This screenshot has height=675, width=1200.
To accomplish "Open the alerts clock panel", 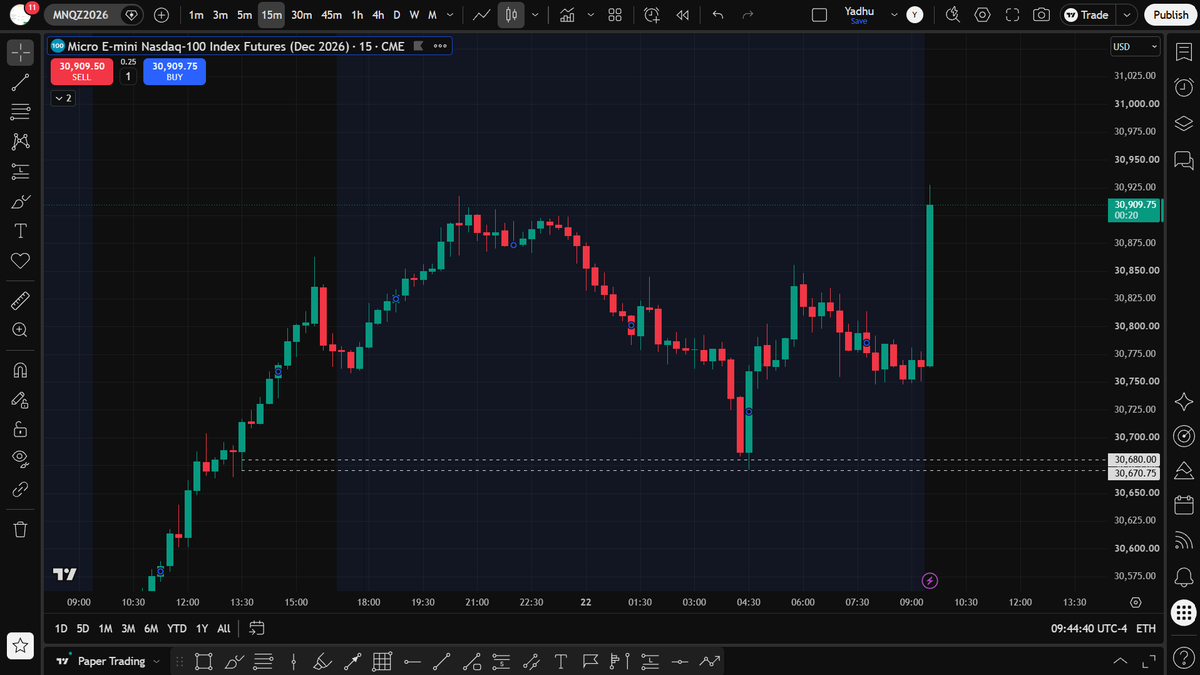I will click(x=1184, y=87).
